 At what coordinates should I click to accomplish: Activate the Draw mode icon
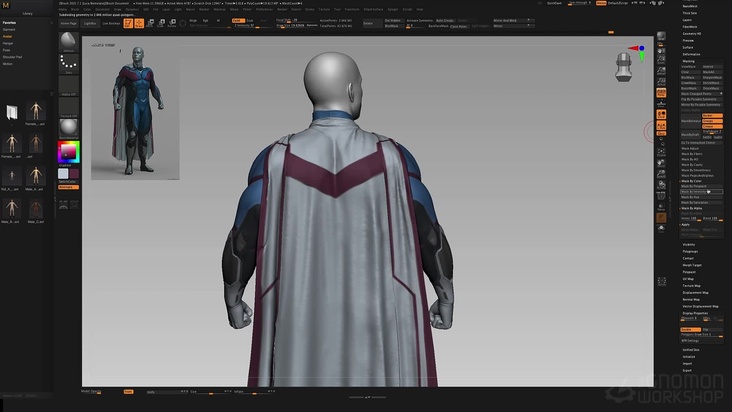click(x=139, y=23)
